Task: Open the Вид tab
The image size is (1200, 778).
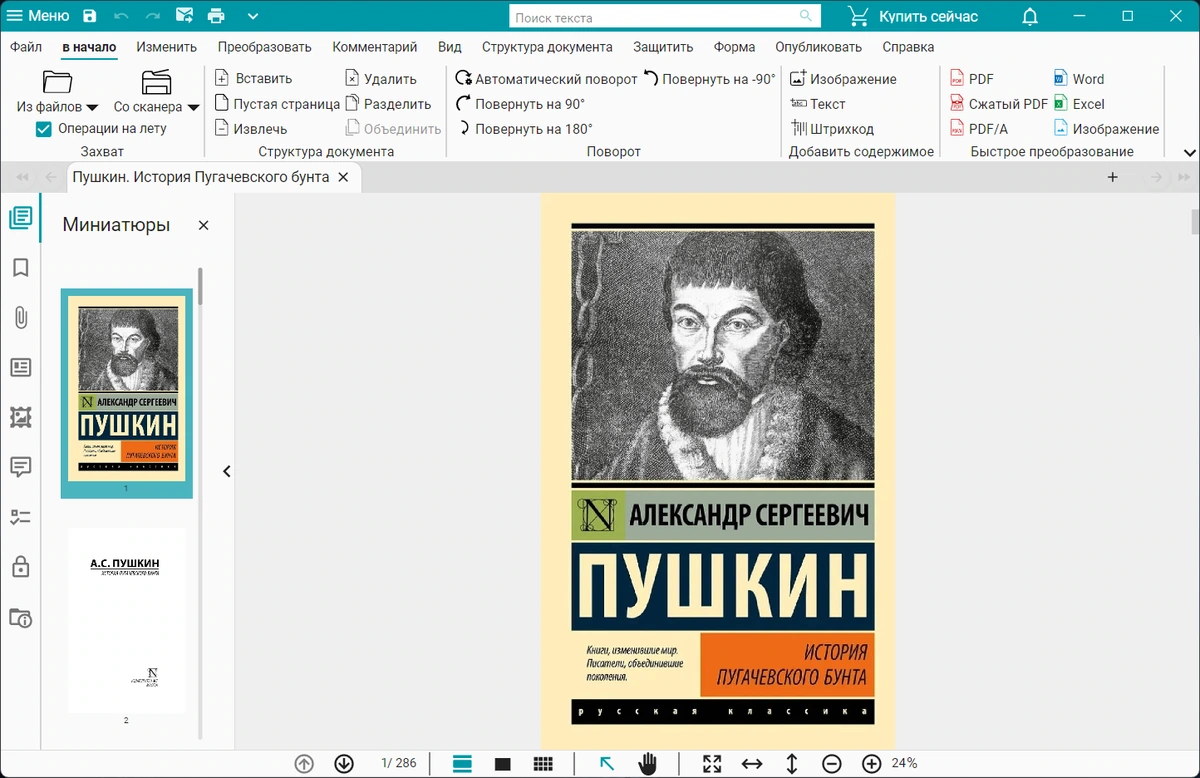Action: point(450,46)
